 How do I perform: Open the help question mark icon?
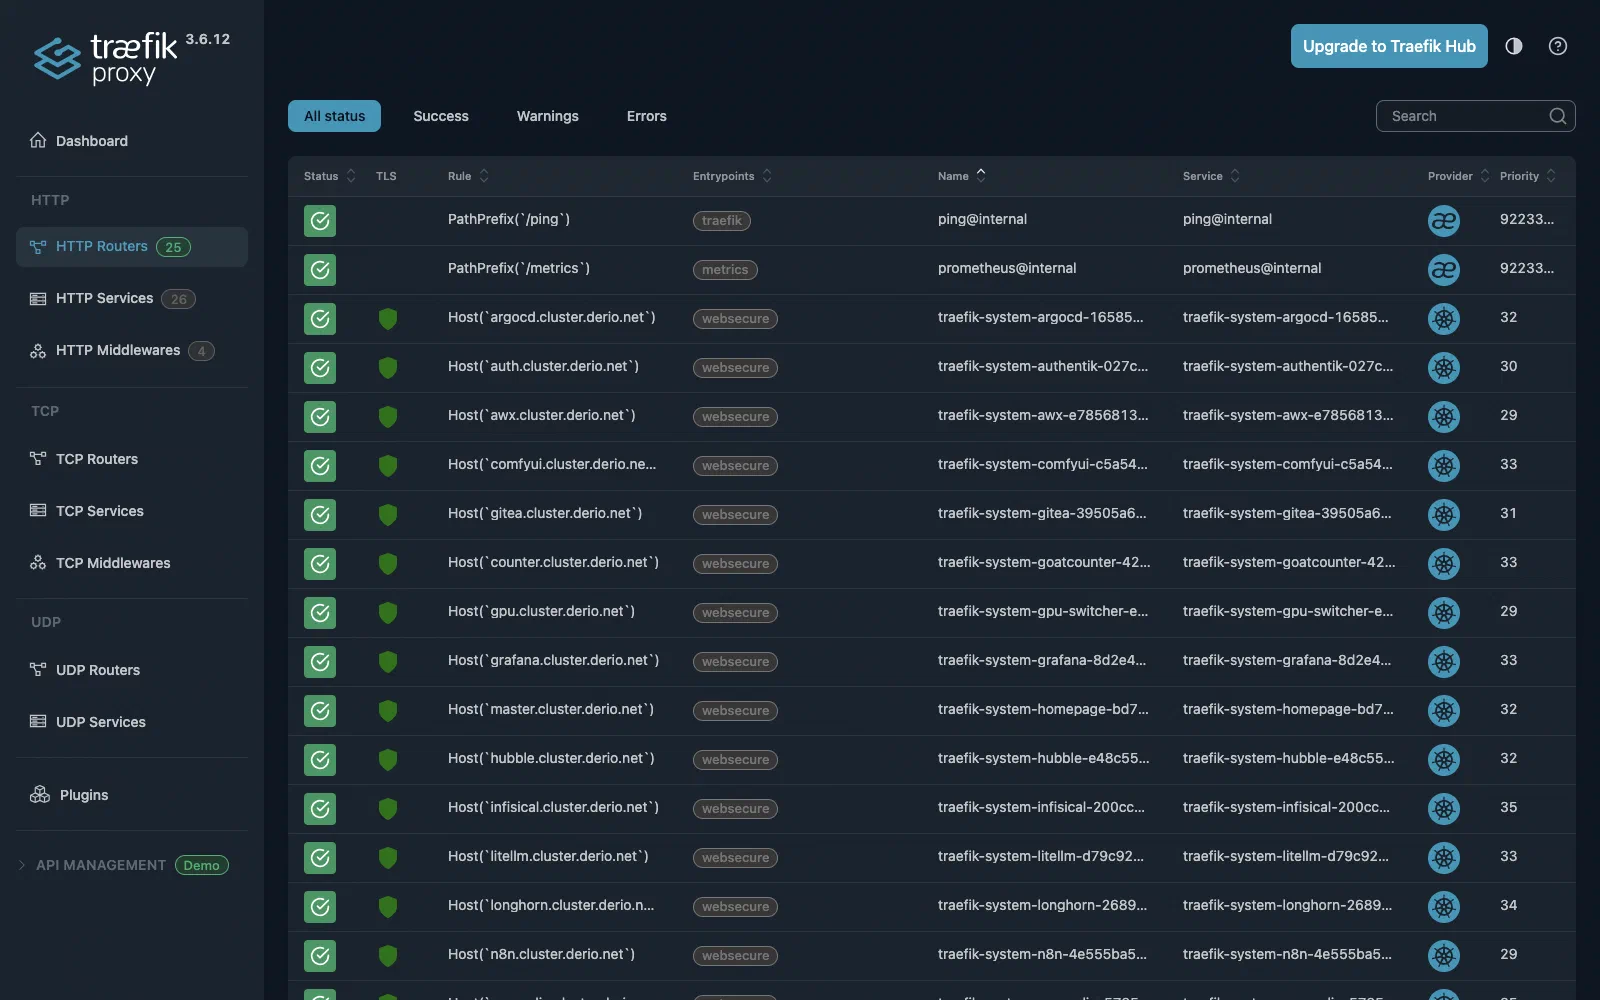coord(1558,46)
